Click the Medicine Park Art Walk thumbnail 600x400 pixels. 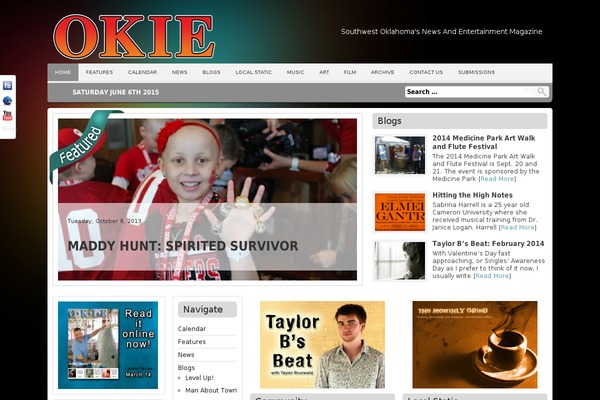[400, 155]
